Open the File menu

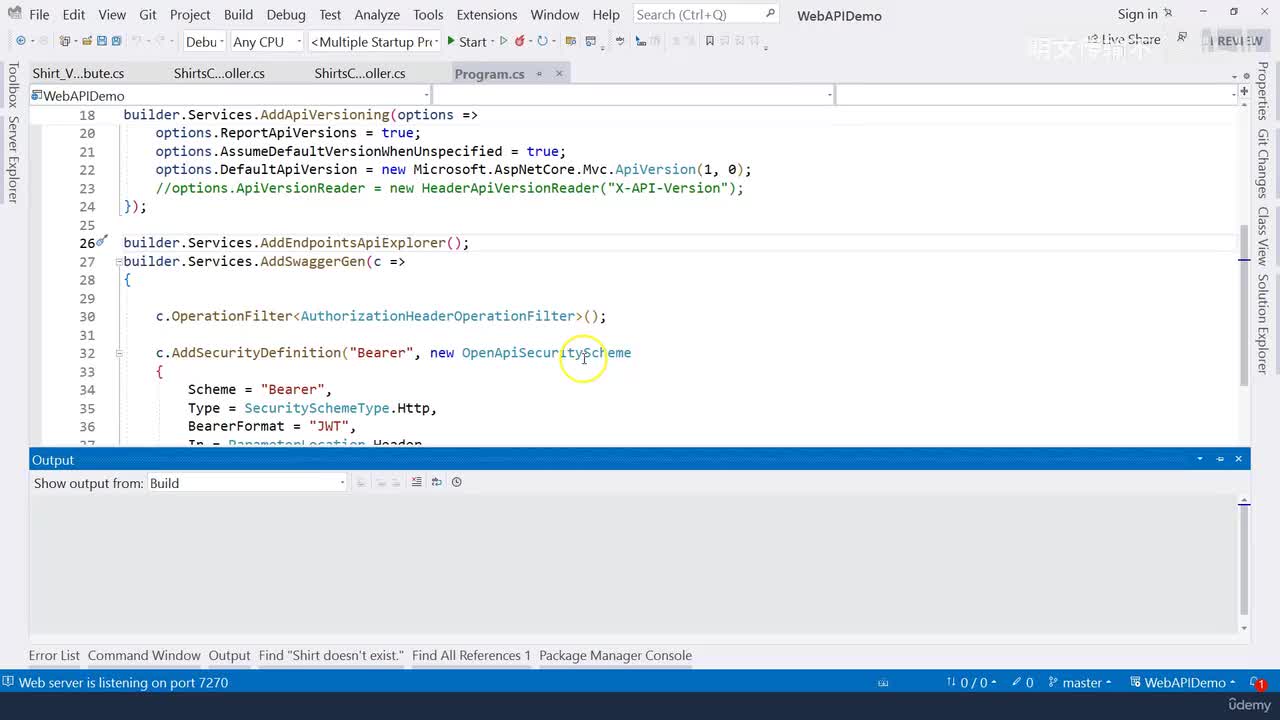[39, 14]
